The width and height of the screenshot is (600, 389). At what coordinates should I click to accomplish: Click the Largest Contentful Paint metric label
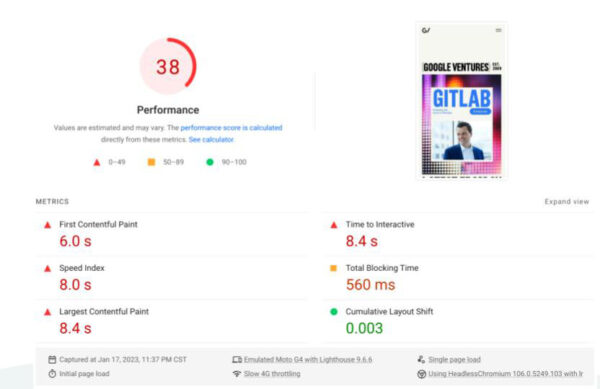(x=104, y=312)
